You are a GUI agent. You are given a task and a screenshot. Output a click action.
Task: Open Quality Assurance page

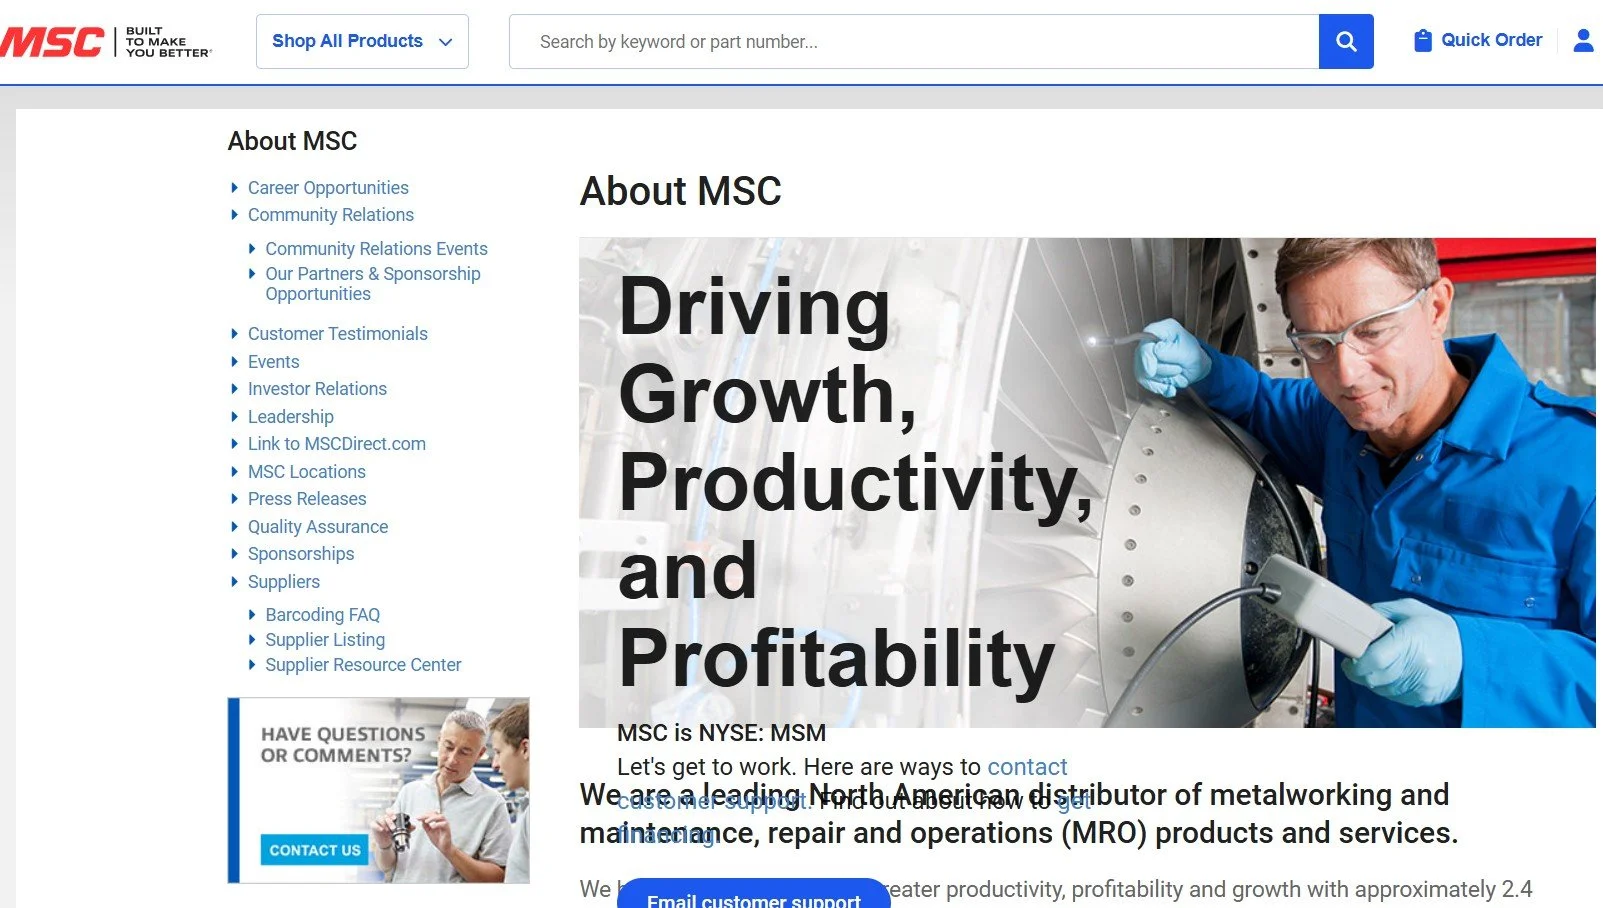click(318, 527)
